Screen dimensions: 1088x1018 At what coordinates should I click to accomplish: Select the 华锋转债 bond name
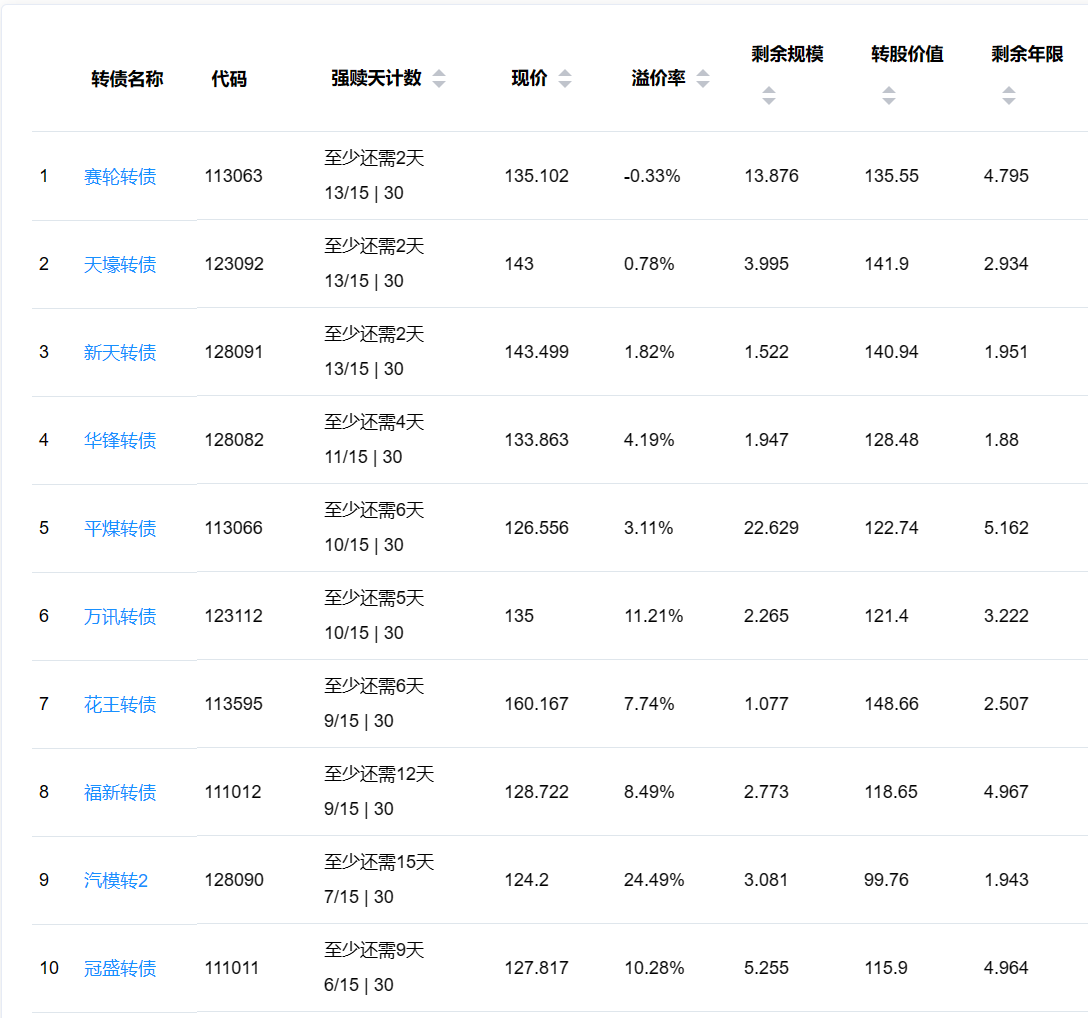coord(120,441)
